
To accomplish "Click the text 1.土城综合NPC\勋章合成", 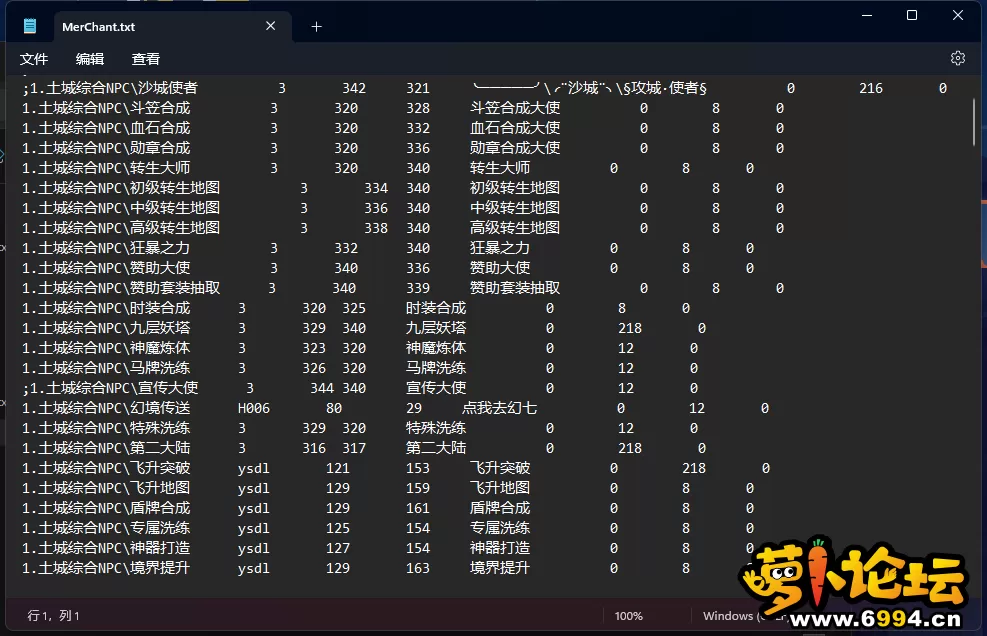I will (106, 149).
